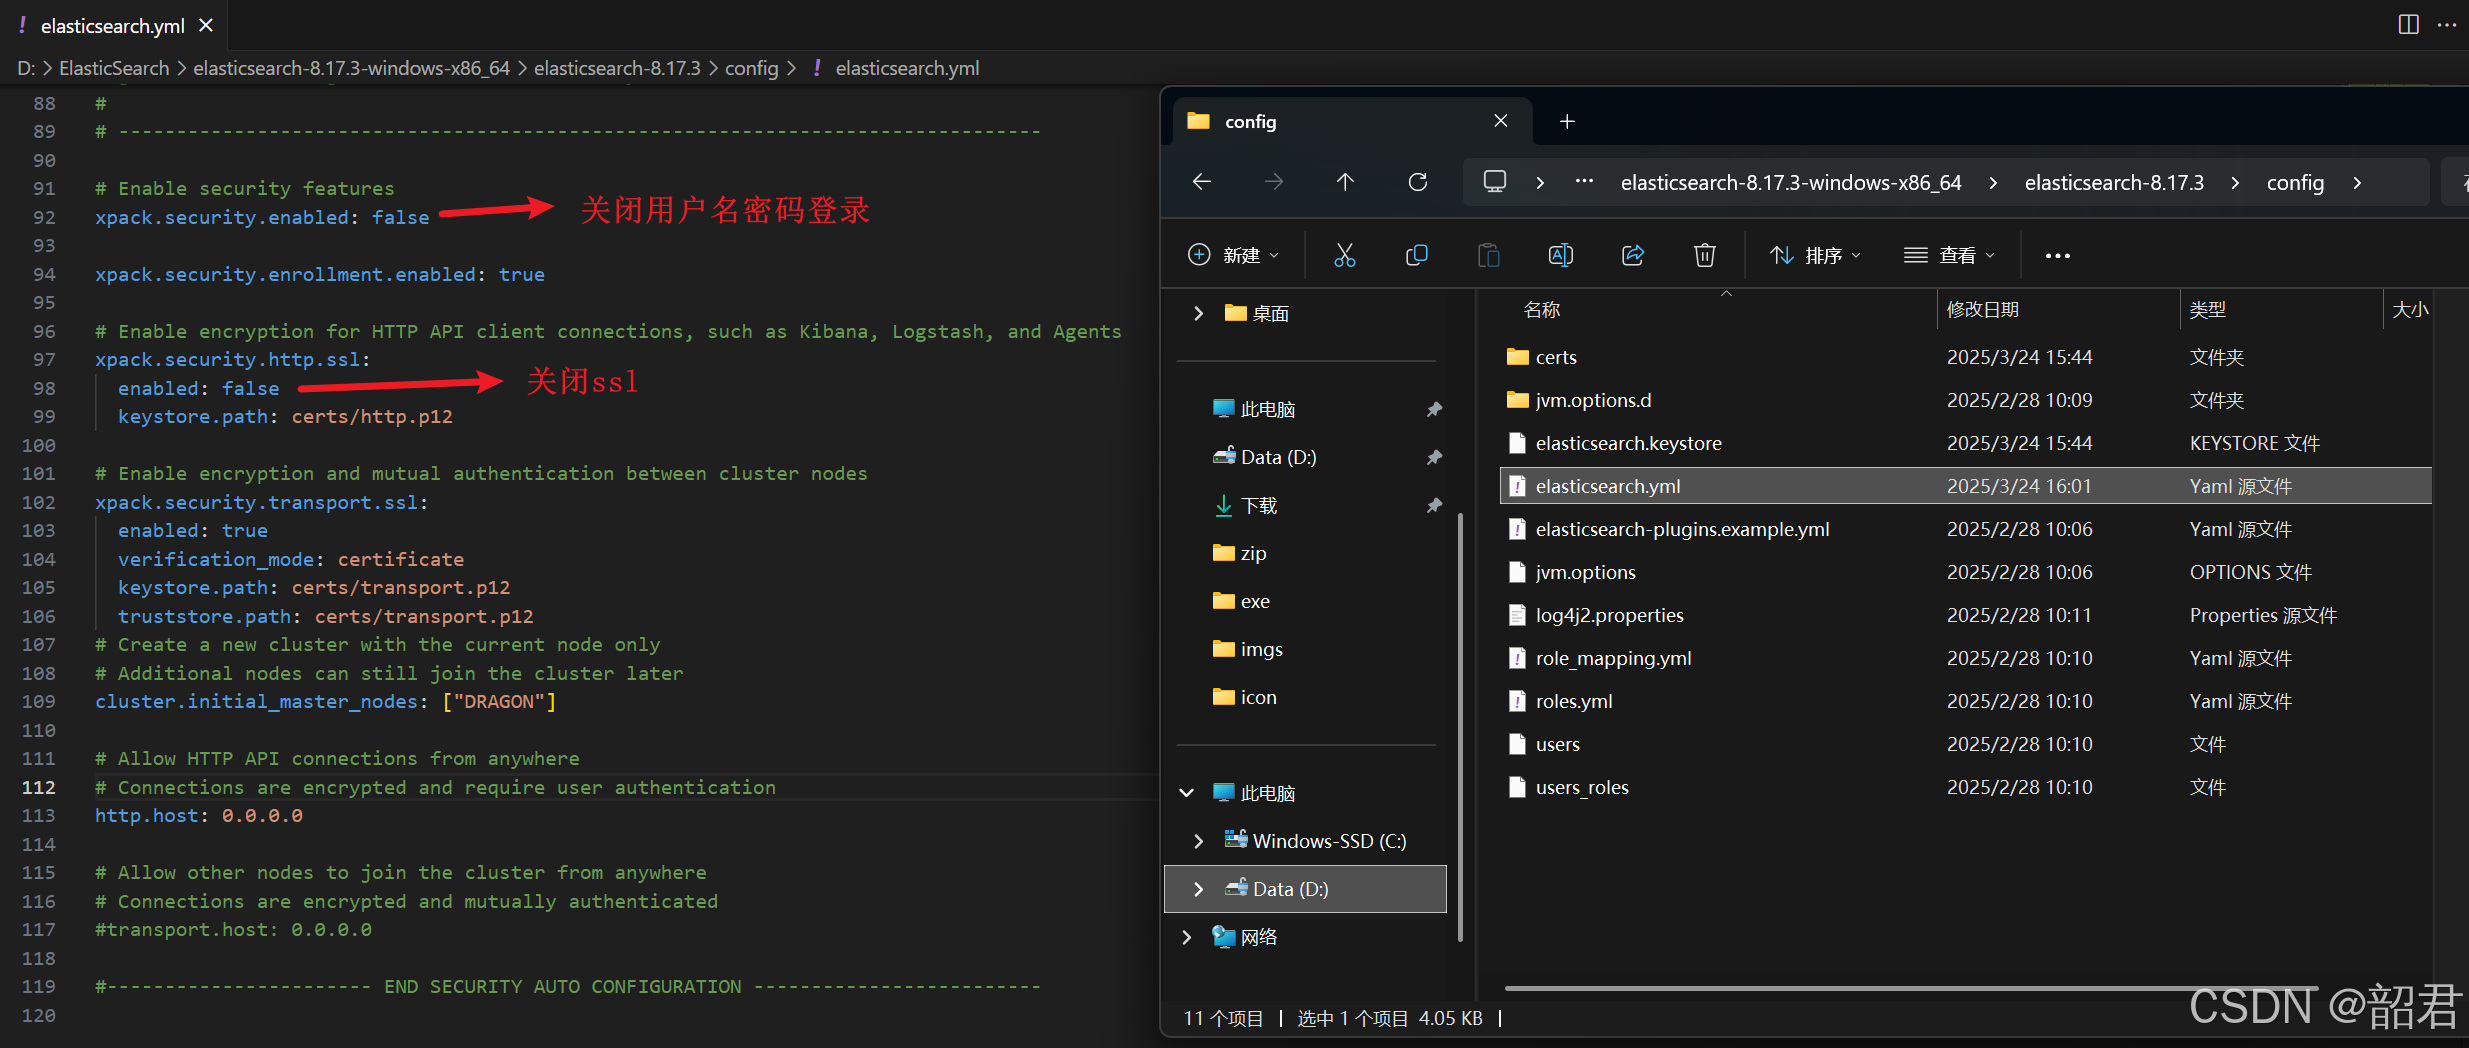This screenshot has width=2469, height=1048.
Task: Click http.host on line 113
Action: (x=146, y=815)
